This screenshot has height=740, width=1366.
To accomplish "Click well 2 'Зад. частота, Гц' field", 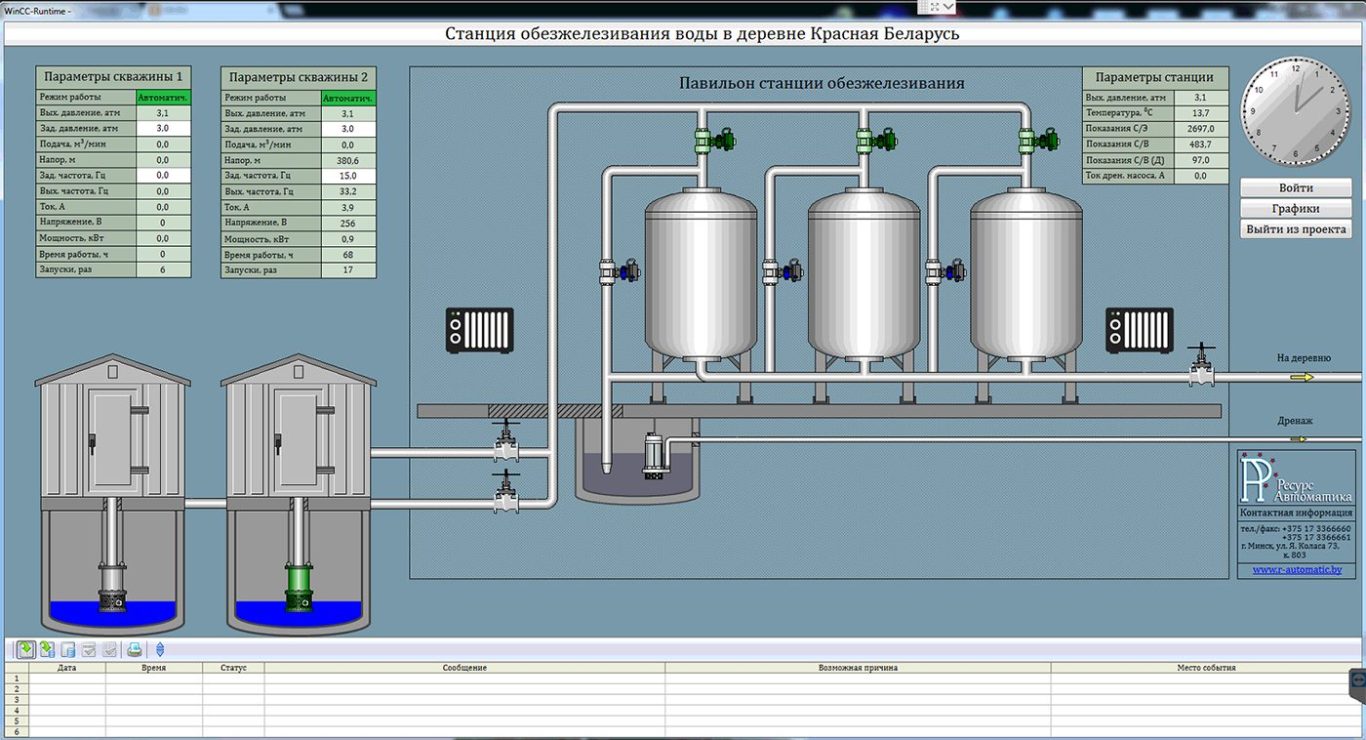I will [x=348, y=176].
